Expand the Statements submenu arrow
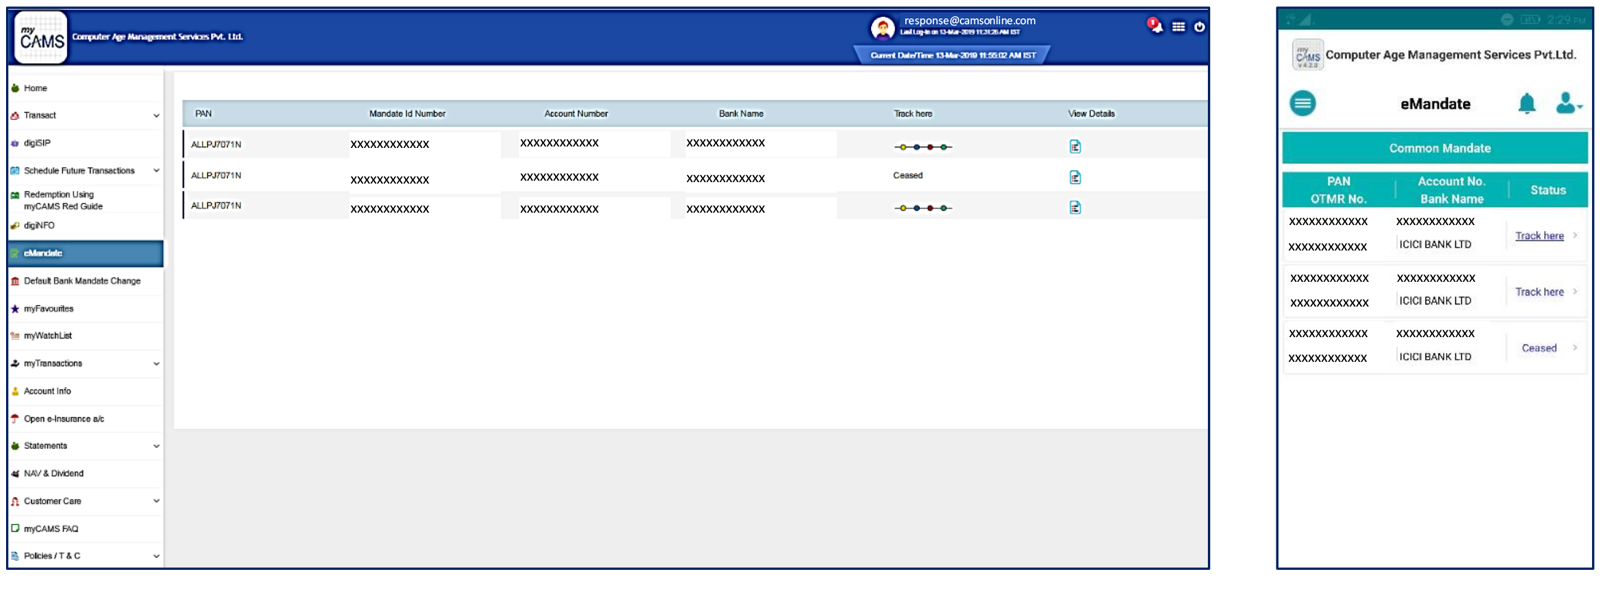Image resolution: width=1600 pixels, height=590 pixels. pos(156,446)
